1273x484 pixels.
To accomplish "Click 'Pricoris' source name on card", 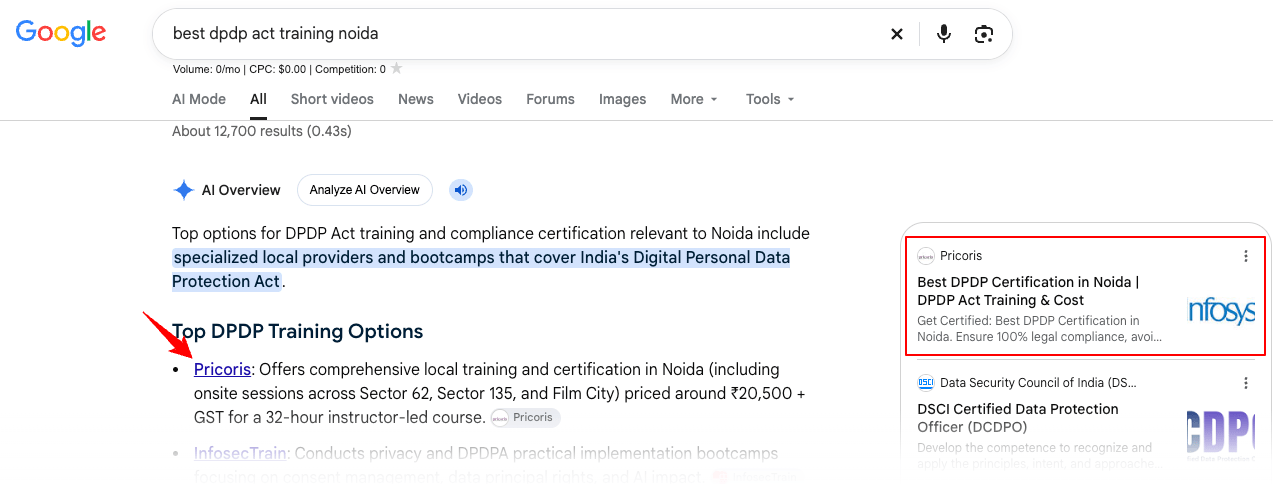I will click(961, 256).
